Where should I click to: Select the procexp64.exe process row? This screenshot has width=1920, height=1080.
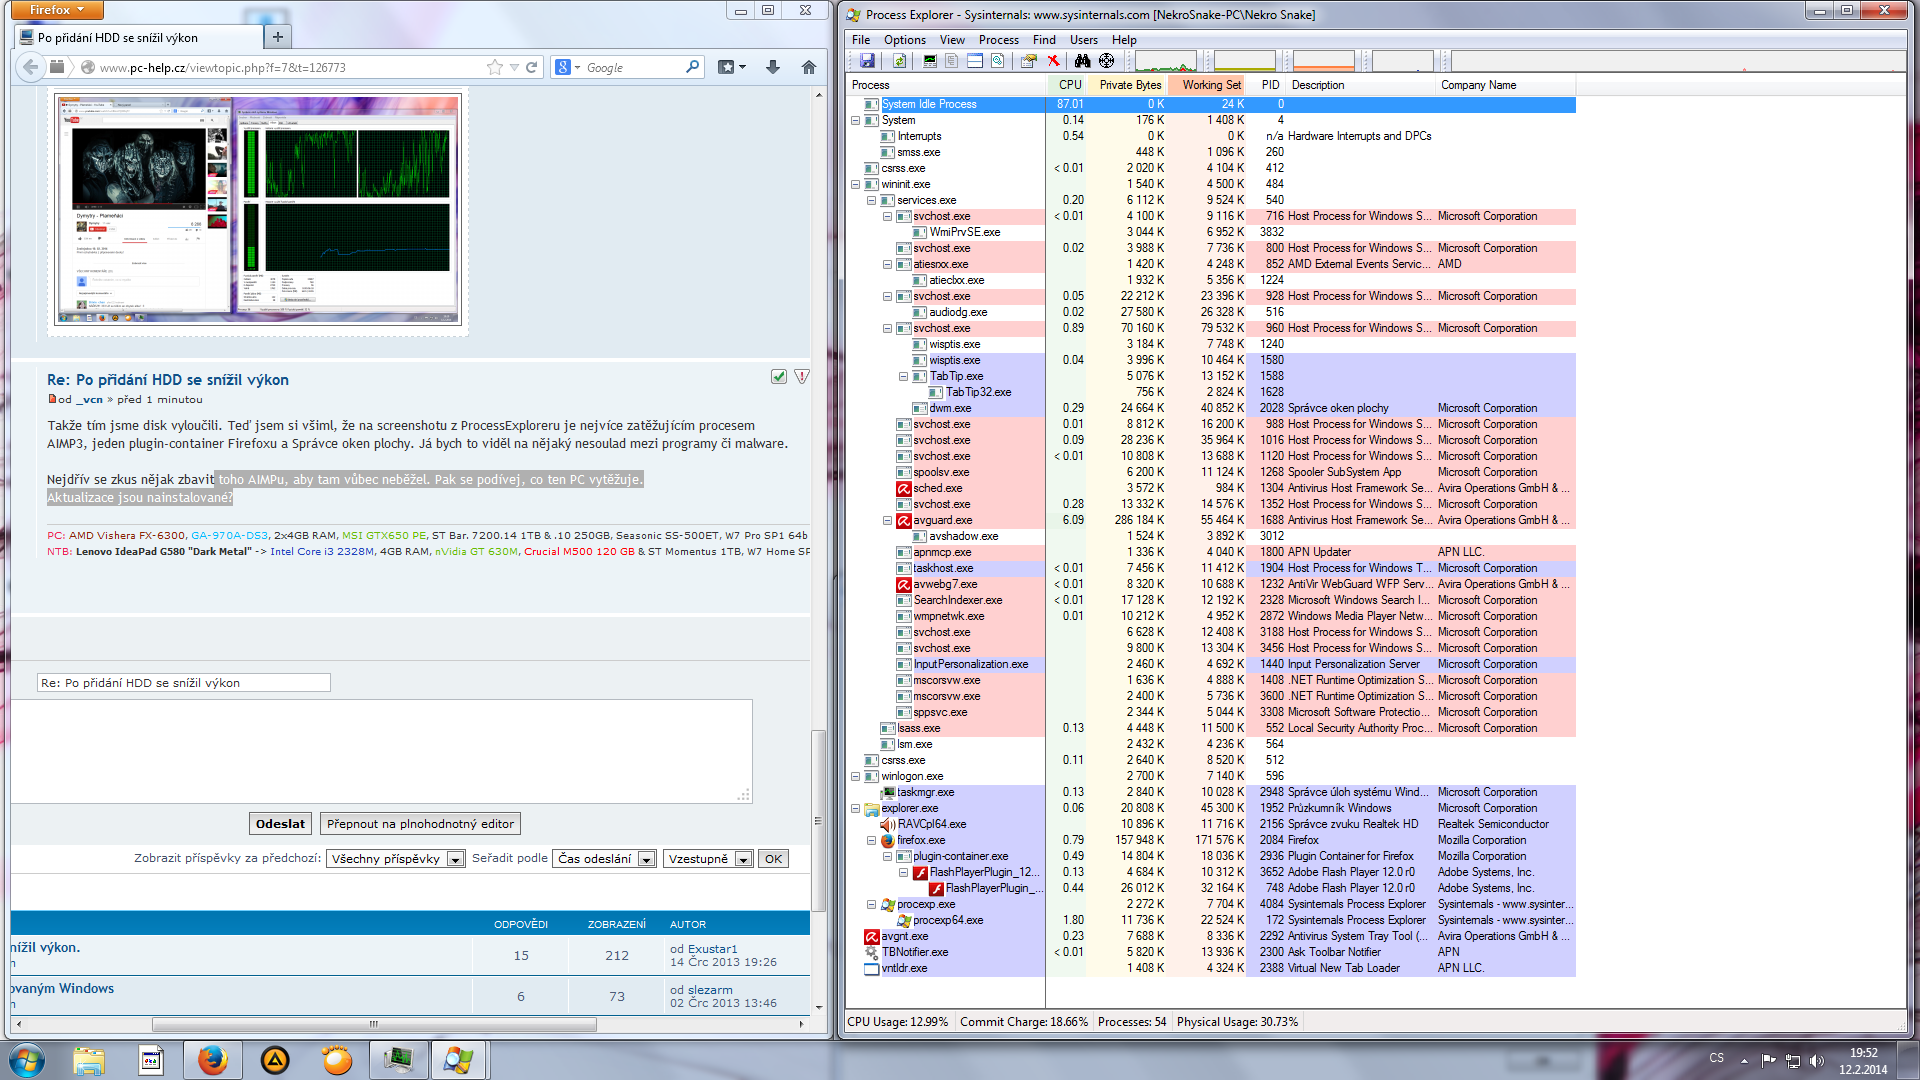[1210, 920]
